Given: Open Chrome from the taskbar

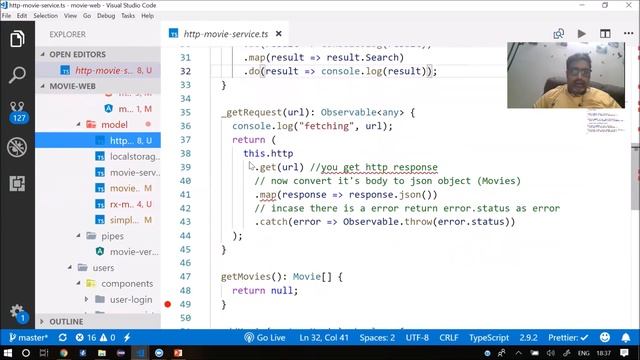Looking at the screenshot, I should tap(64, 353).
